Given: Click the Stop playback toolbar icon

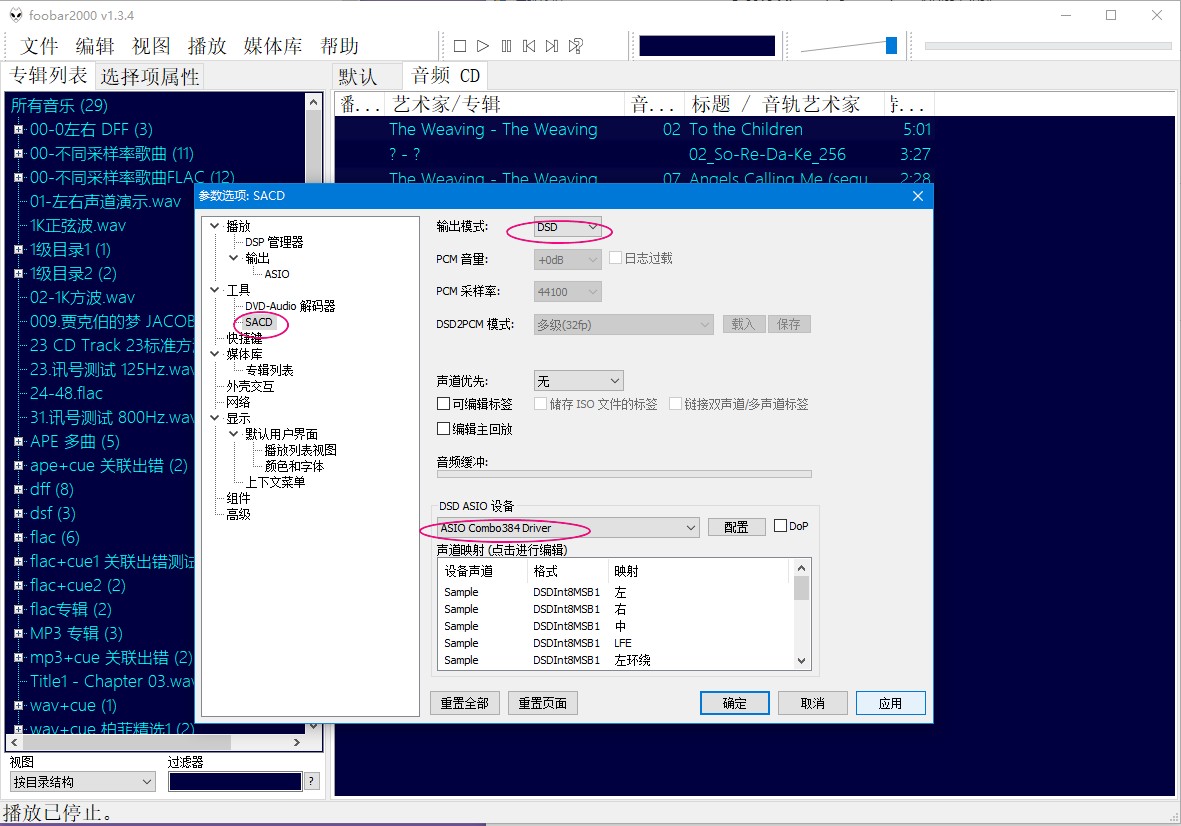Looking at the screenshot, I should tap(459, 46).
